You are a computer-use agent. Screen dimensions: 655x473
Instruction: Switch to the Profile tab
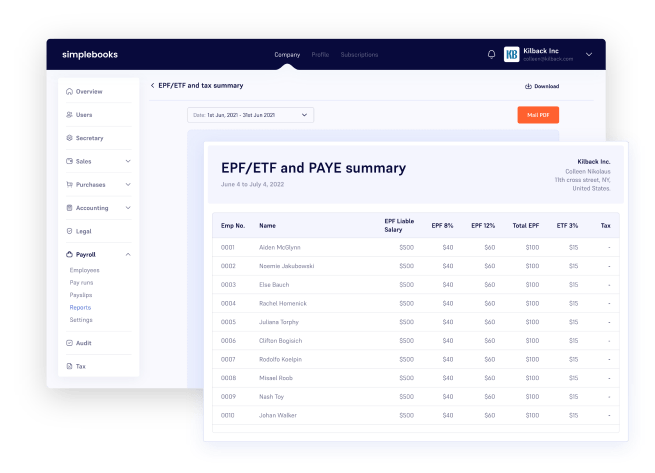pyautogui.click(x=320, y=55)
